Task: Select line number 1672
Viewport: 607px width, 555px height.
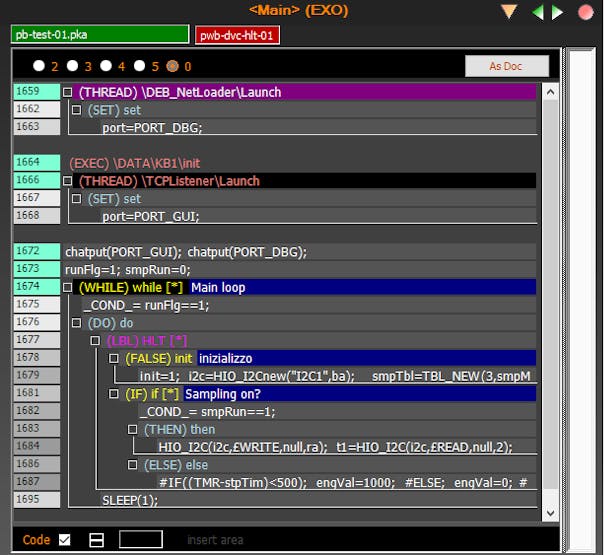Action: point(37,251)
